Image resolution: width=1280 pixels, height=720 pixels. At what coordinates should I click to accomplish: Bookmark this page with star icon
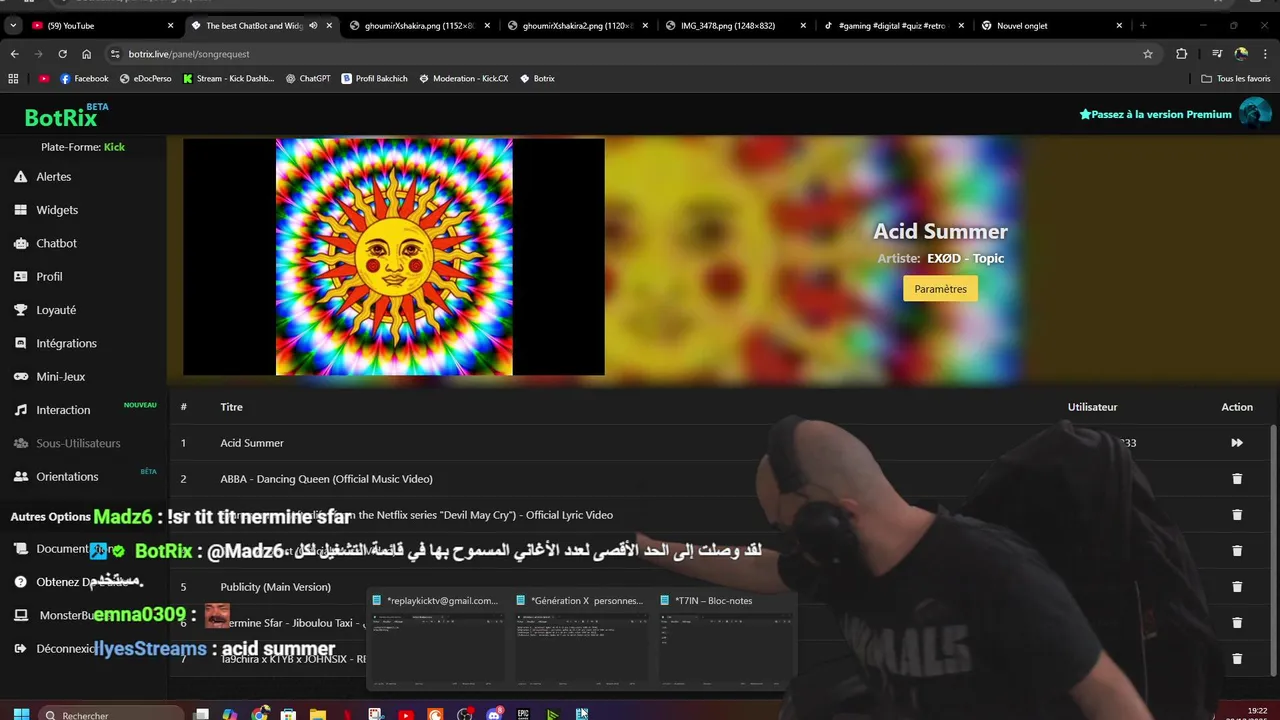pos(1148,54)
